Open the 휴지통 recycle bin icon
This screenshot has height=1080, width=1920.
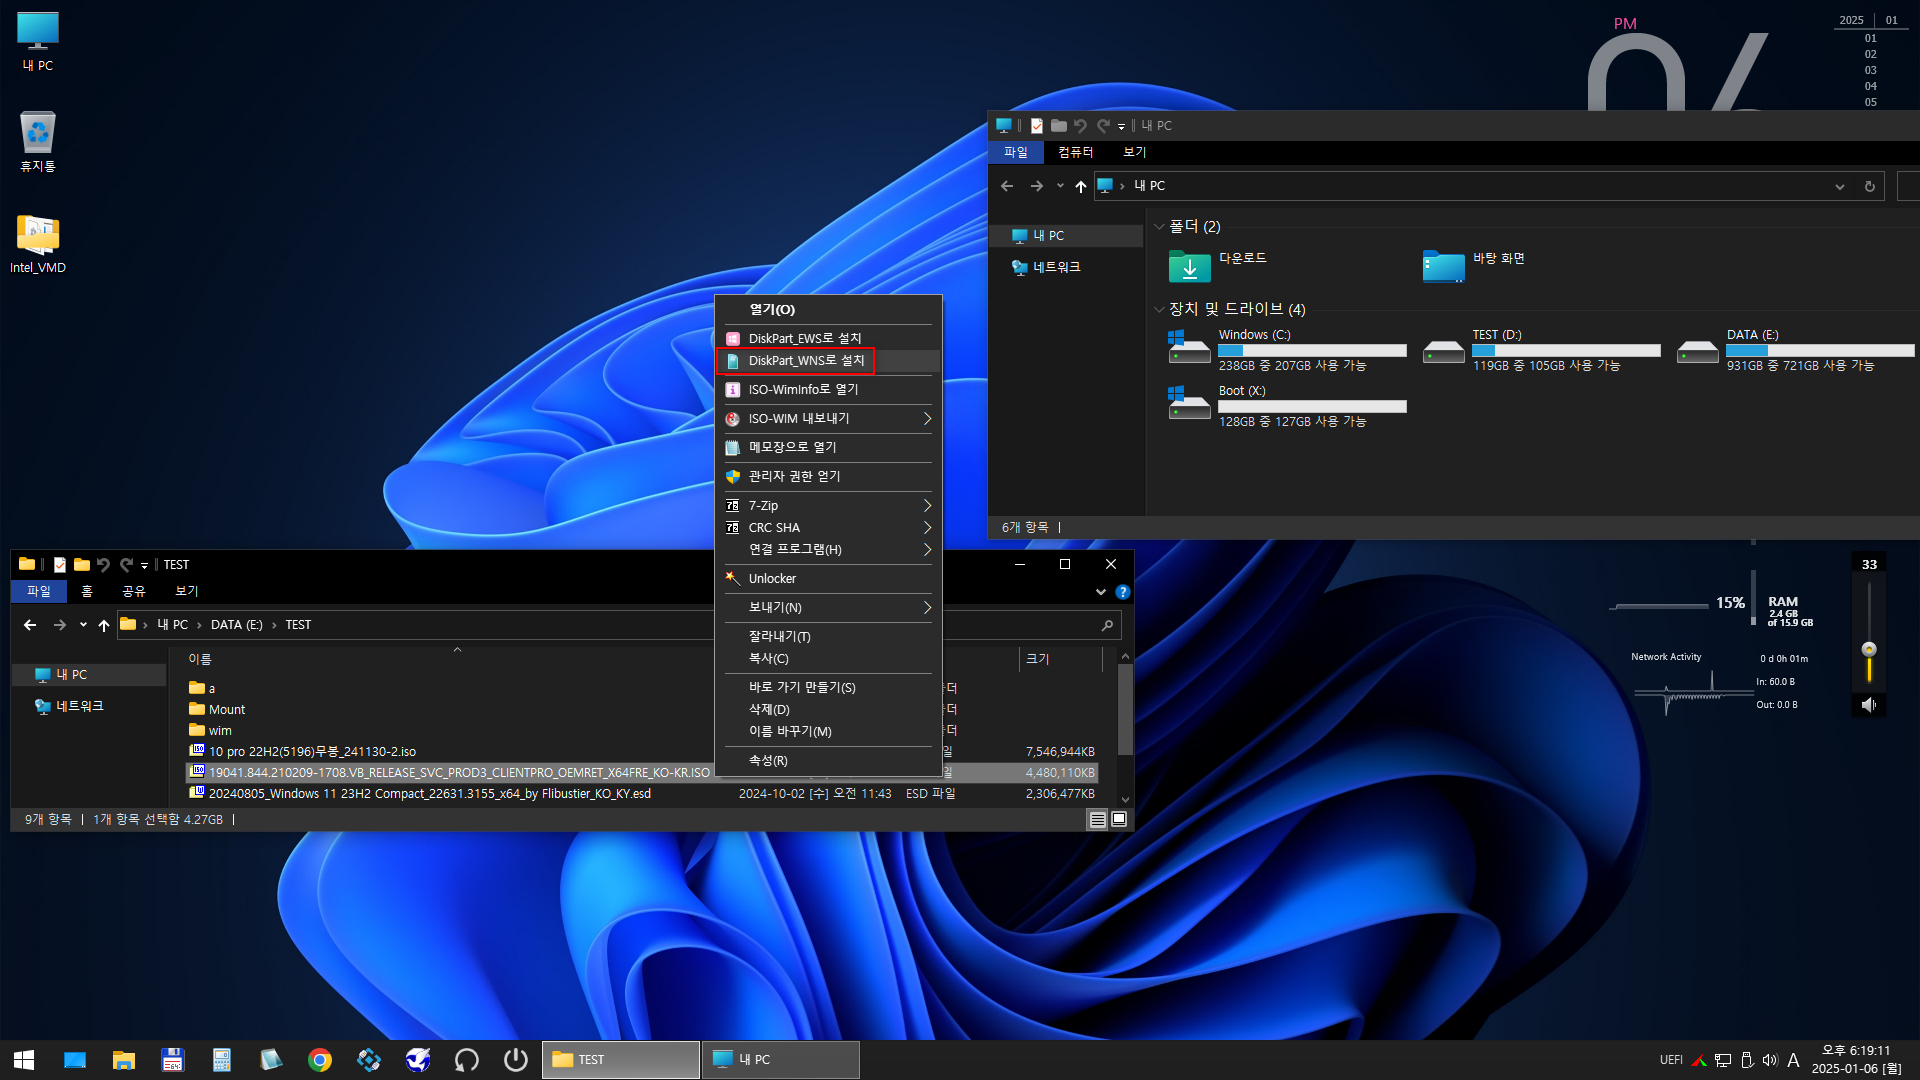click(38, 142)
